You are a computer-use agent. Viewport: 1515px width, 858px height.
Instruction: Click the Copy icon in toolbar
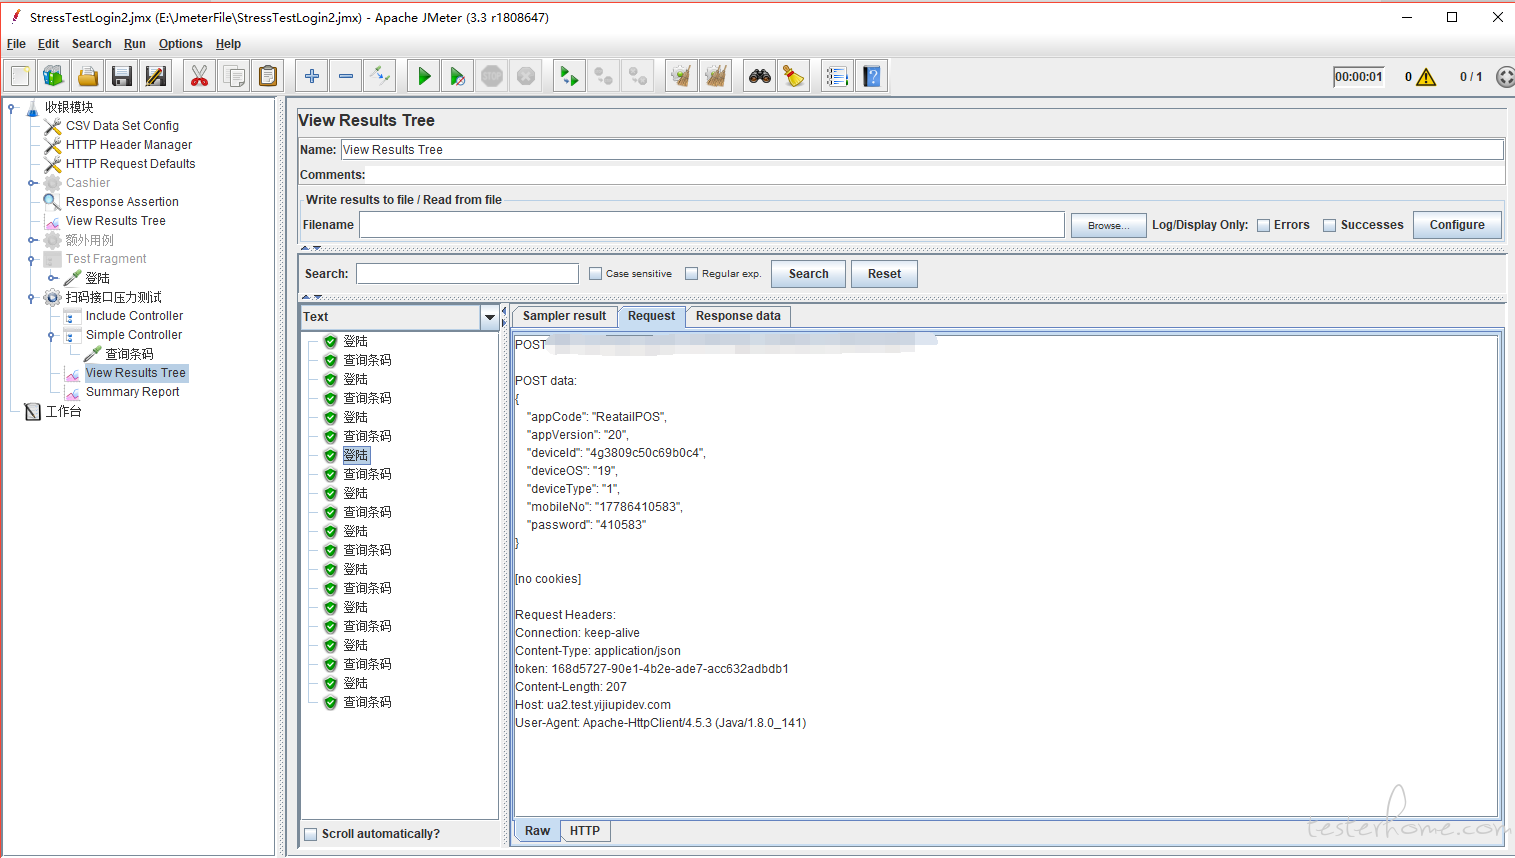[234, 76]
